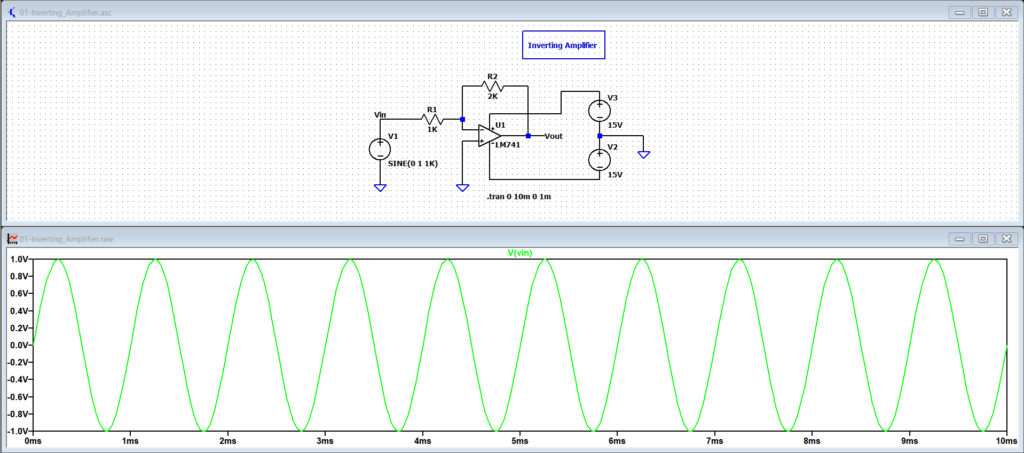This screenshot has width=1024, height=453.
Task: Click the schematic window title bar icon
Action: 12,12
